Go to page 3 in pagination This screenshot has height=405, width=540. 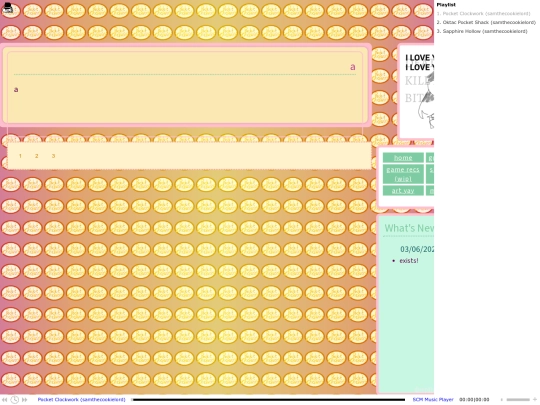pos(53,156)
